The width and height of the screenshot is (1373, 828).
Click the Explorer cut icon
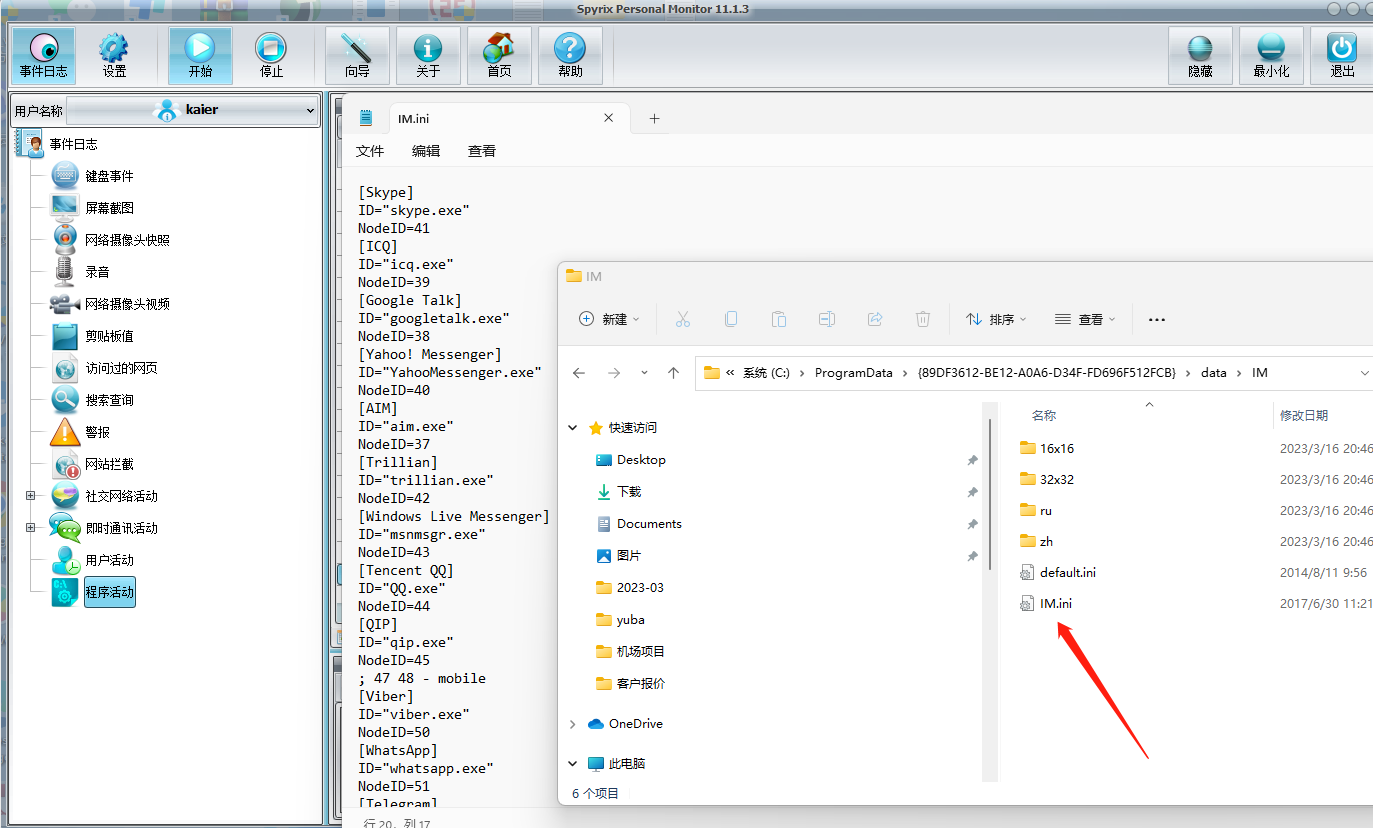click(x=683, y=319)
